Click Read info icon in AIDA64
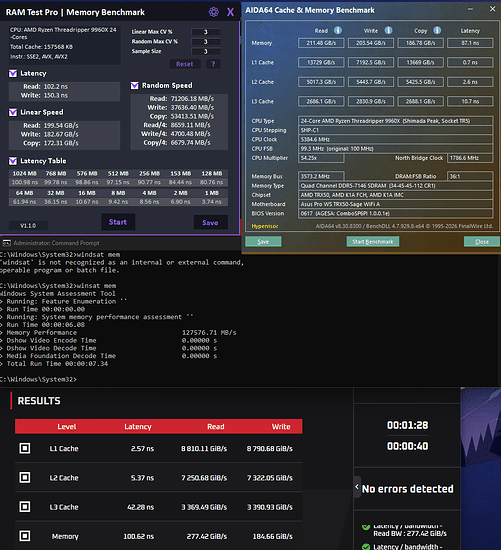Screen dimensions: 501x550 click(338, 31)
